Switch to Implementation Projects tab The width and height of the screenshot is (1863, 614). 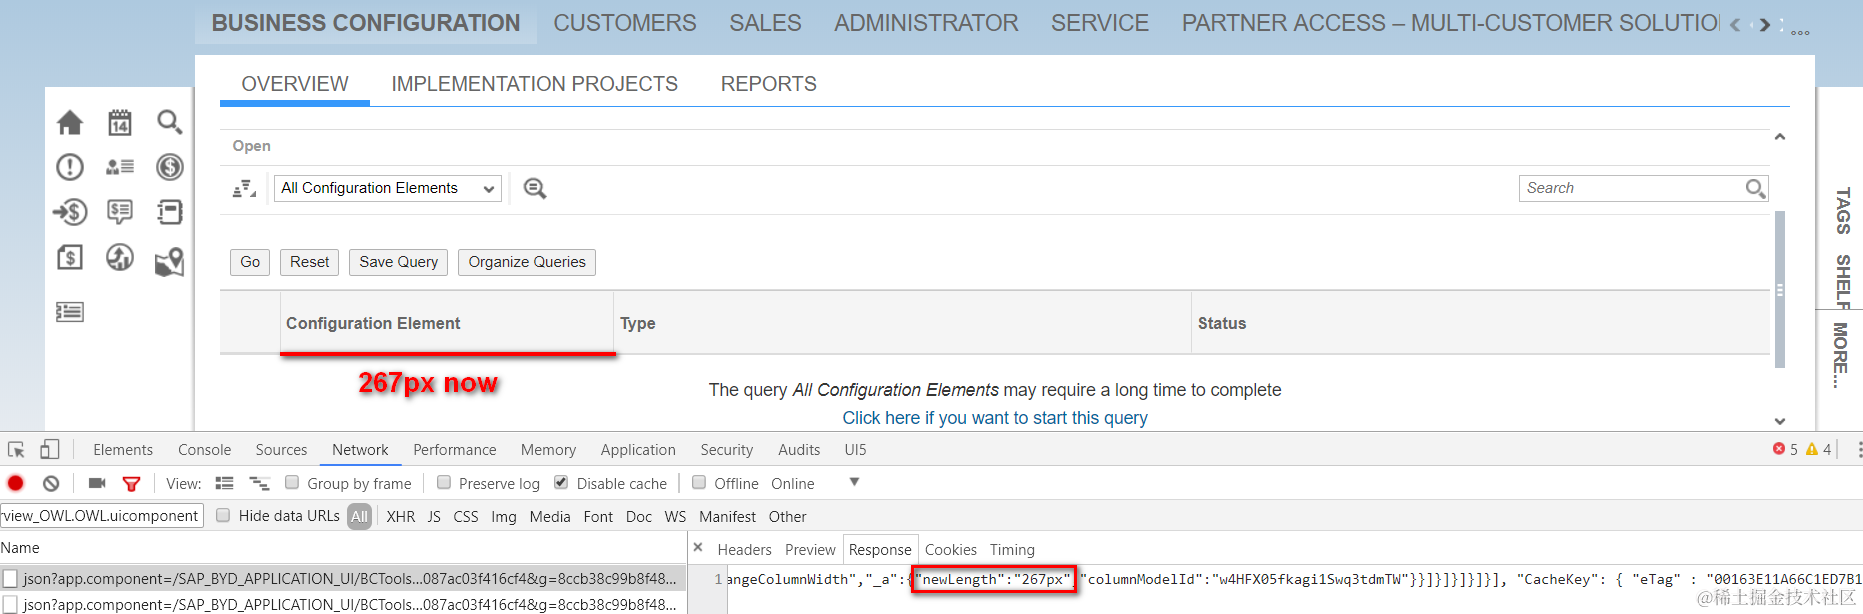click(x=535, y=84)
